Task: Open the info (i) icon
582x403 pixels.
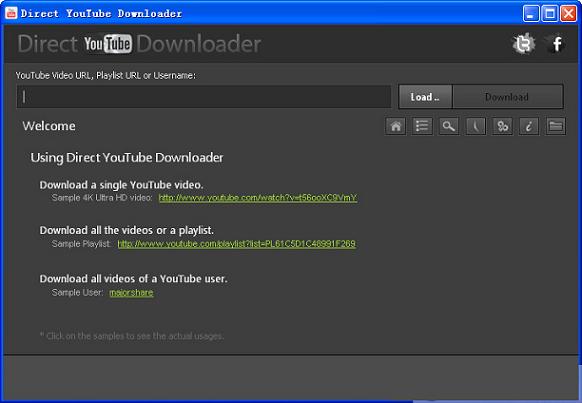Action: click(x=529, y=126)
